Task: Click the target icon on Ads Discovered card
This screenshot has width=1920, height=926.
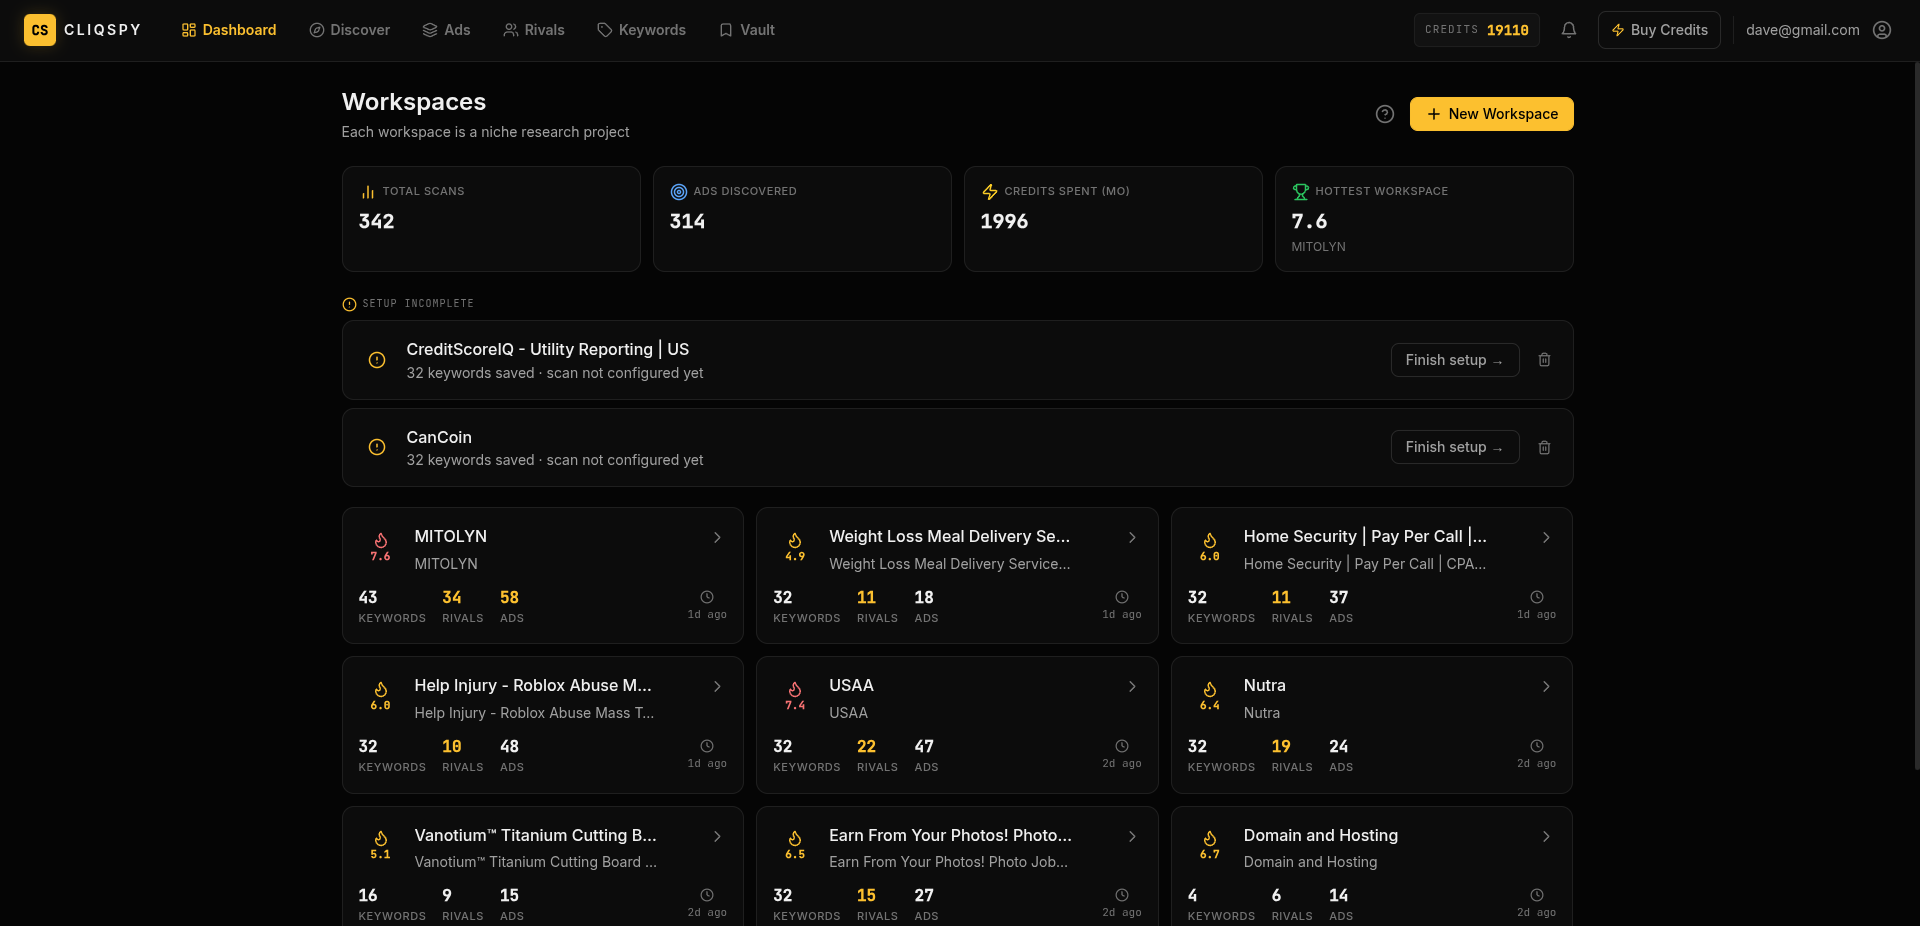Action: click(678, 191)
